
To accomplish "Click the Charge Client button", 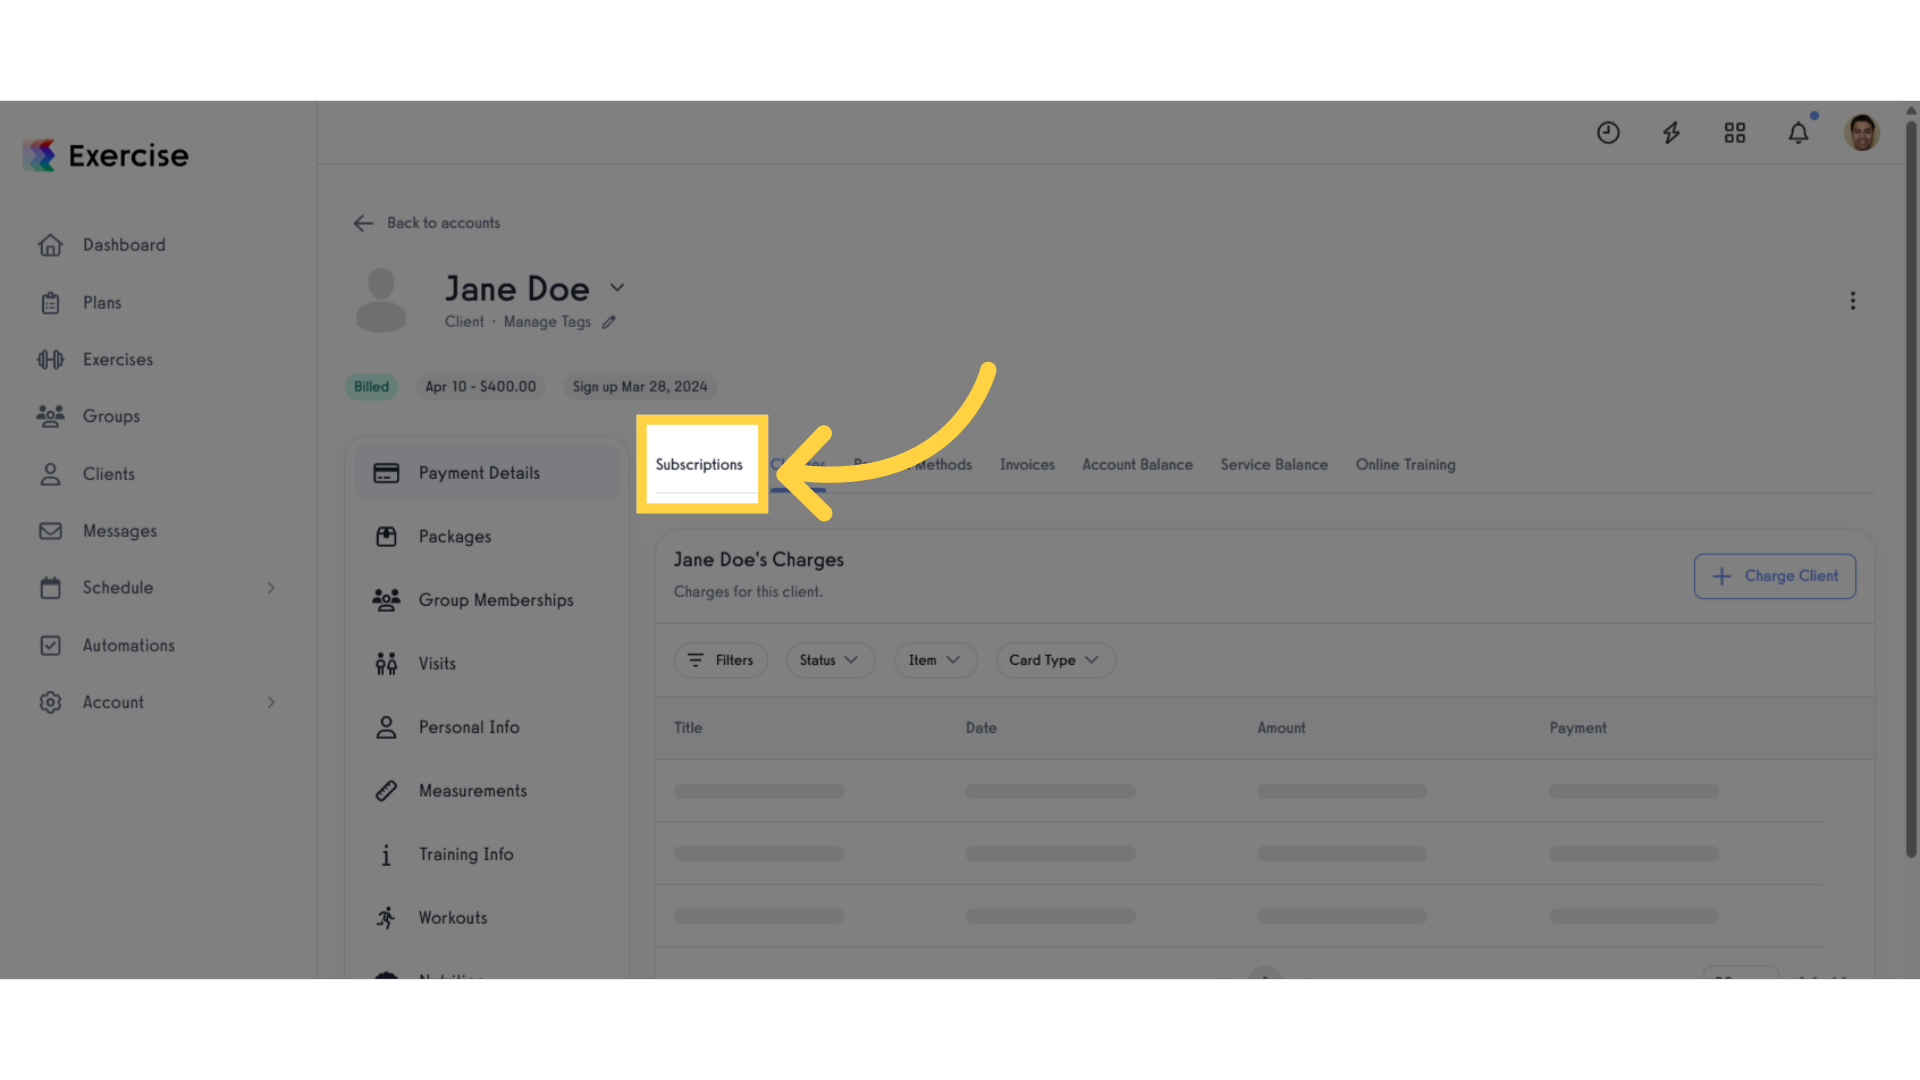I will (1775, 576).
